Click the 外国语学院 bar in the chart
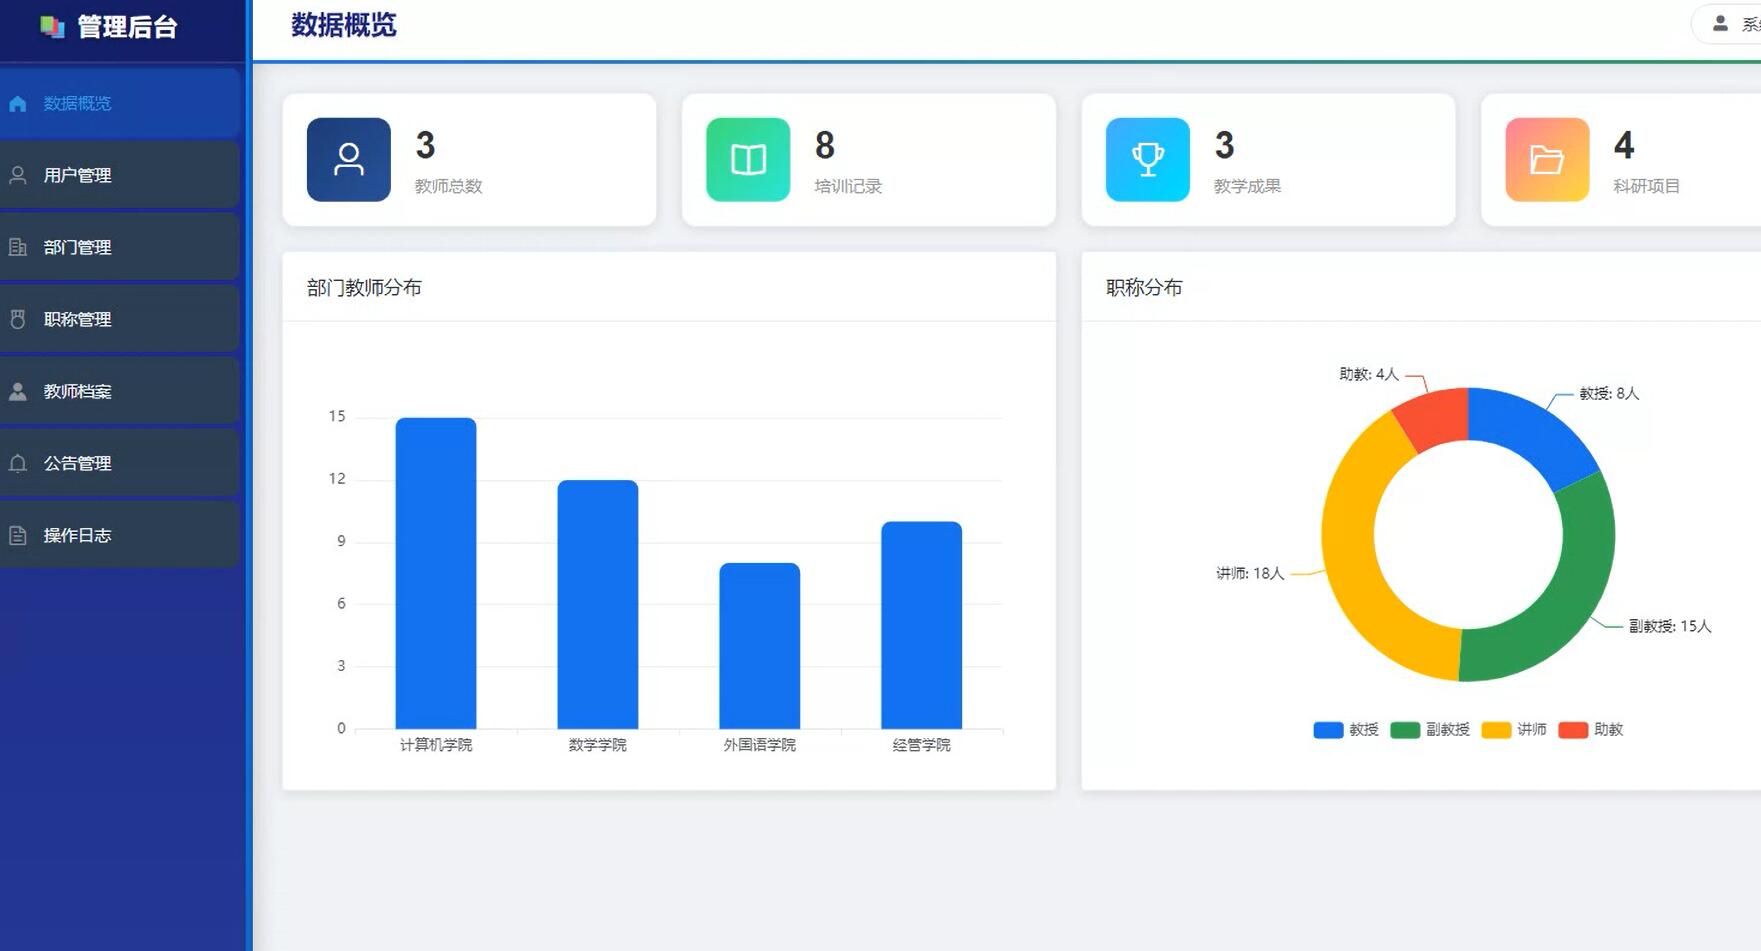This screenshot has height=951, width=1761. point(760,646)
